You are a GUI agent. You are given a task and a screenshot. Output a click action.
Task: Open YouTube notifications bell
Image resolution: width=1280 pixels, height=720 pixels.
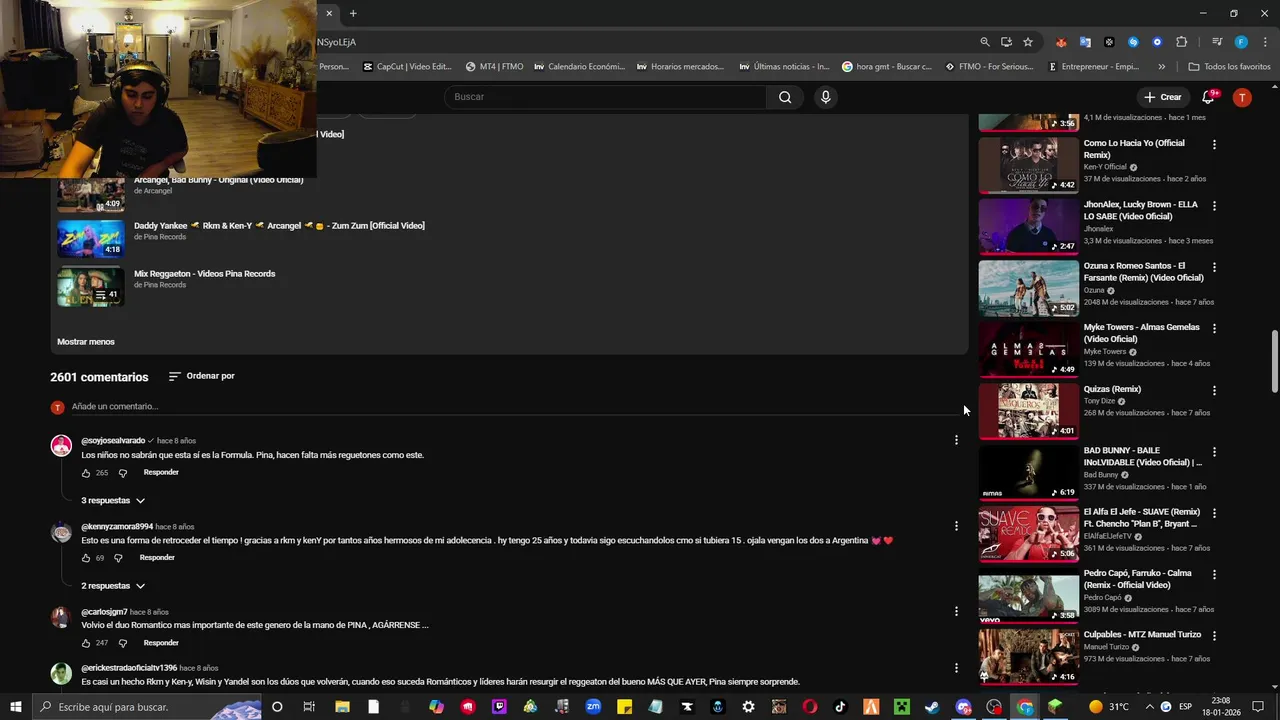1208,97
